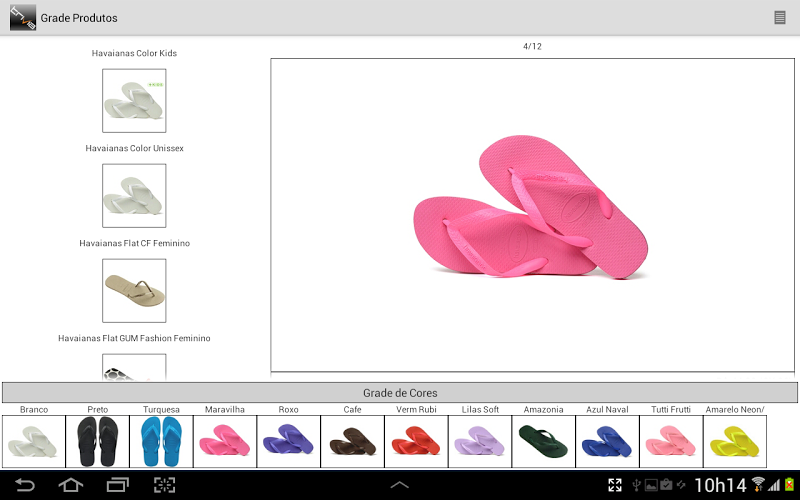This screenshot has height=500, width=800.
Task: Click the Havaianas Color Unissex label
Action: (134, 148)
